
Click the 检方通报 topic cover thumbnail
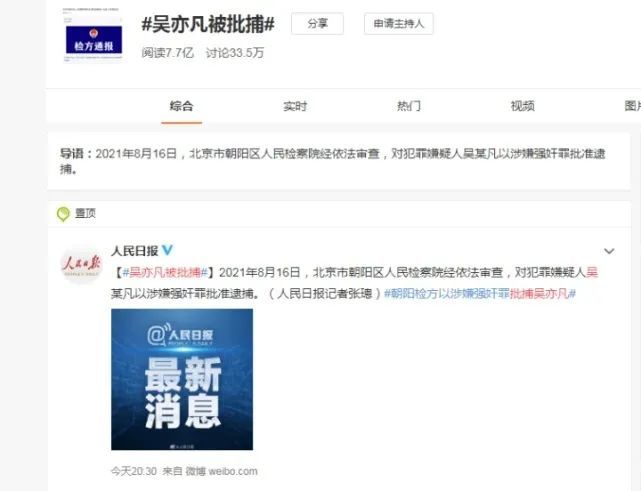coord(94,36)
